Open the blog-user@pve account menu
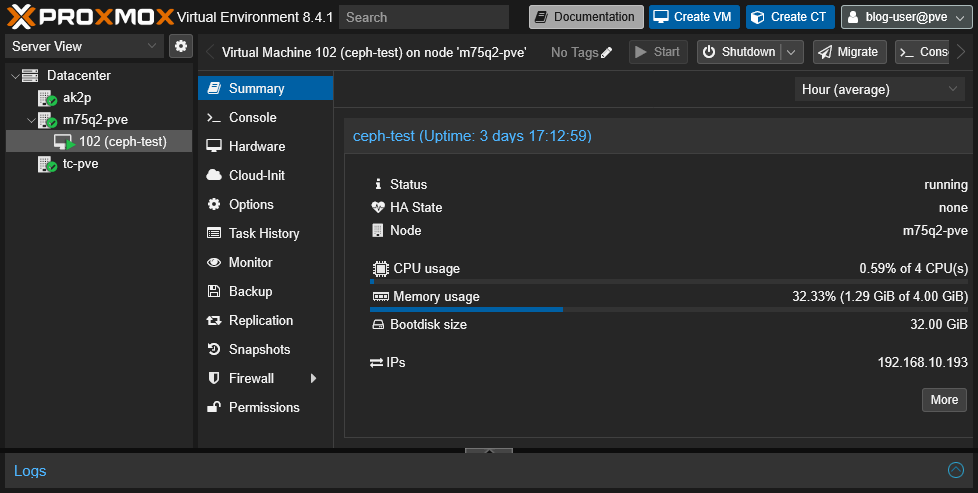This screenshot has width=978, height=493. (x=906, y=17)
